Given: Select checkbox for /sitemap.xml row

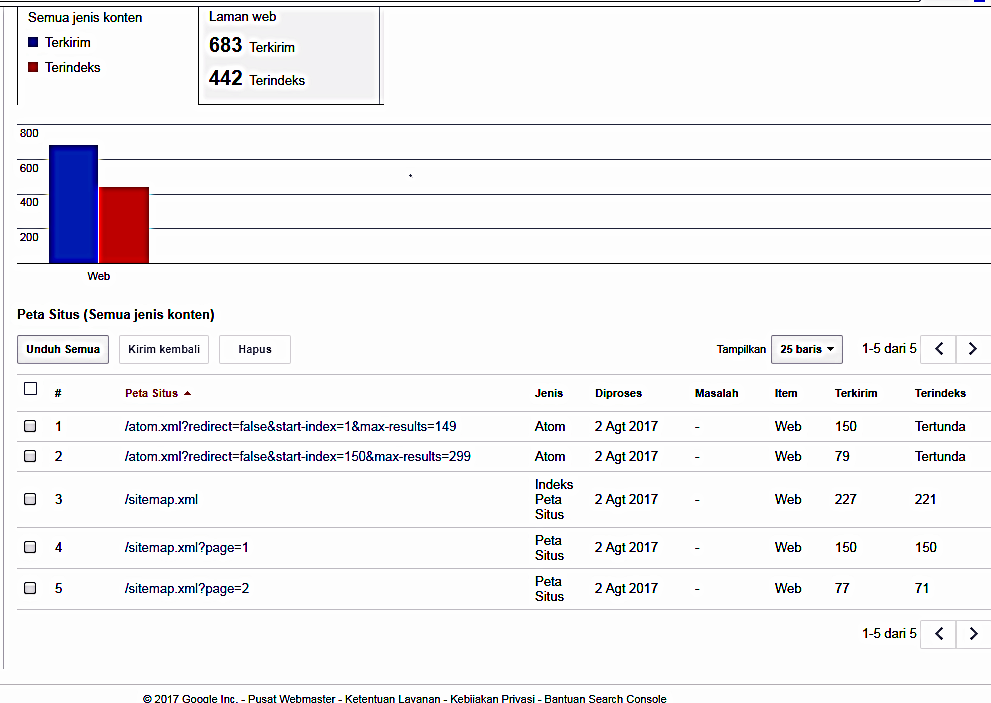Looking at the screenshot, I should click(30, 499).
